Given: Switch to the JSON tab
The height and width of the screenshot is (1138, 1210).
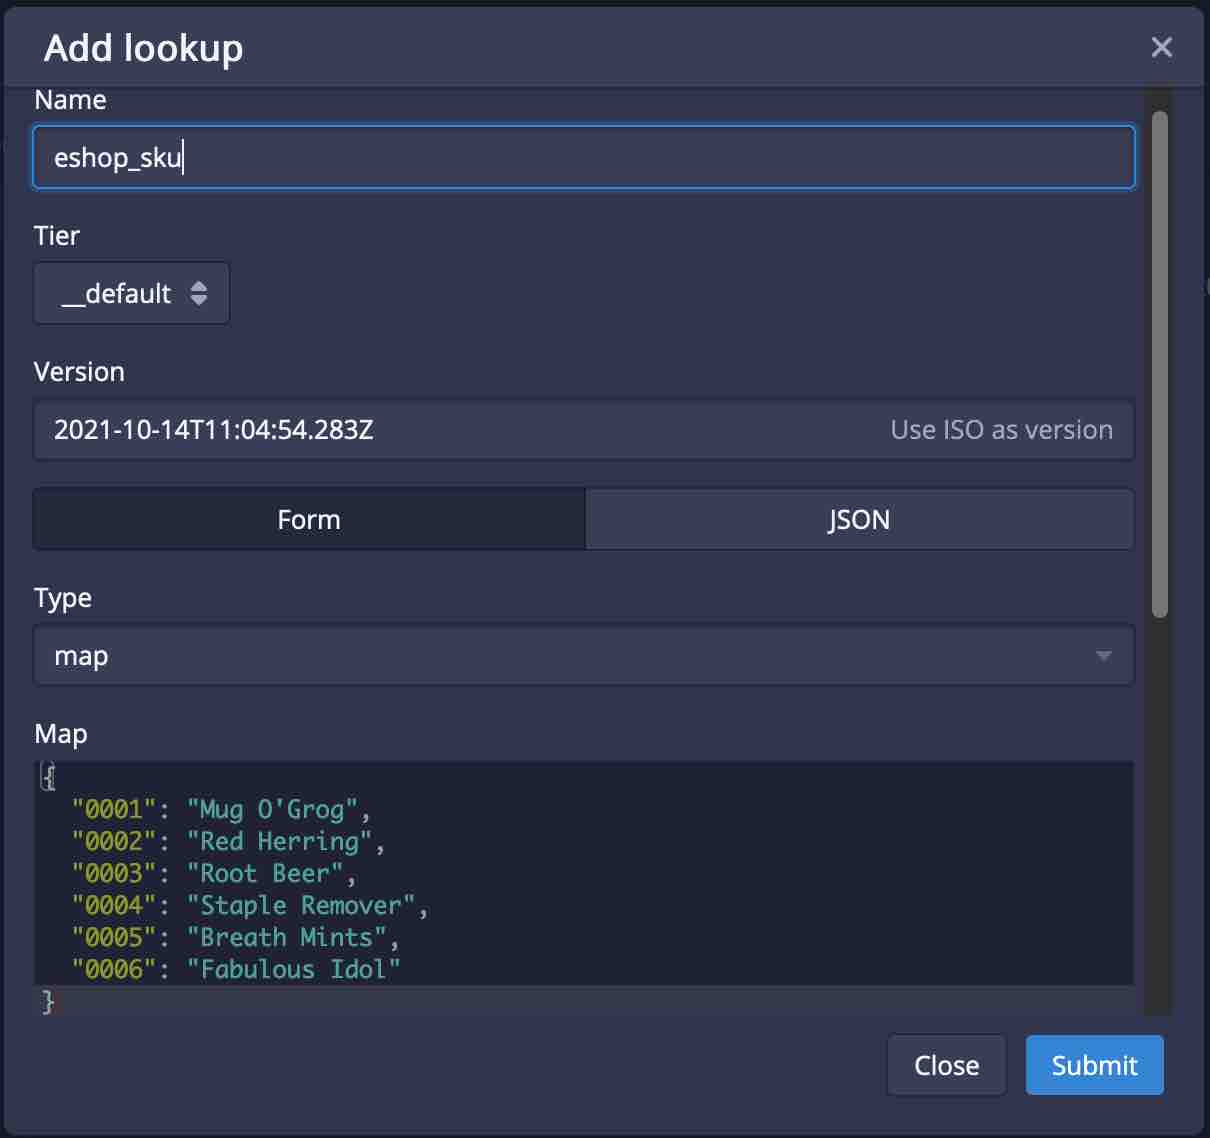Looking at the screenshot, I should pos(859,520).
